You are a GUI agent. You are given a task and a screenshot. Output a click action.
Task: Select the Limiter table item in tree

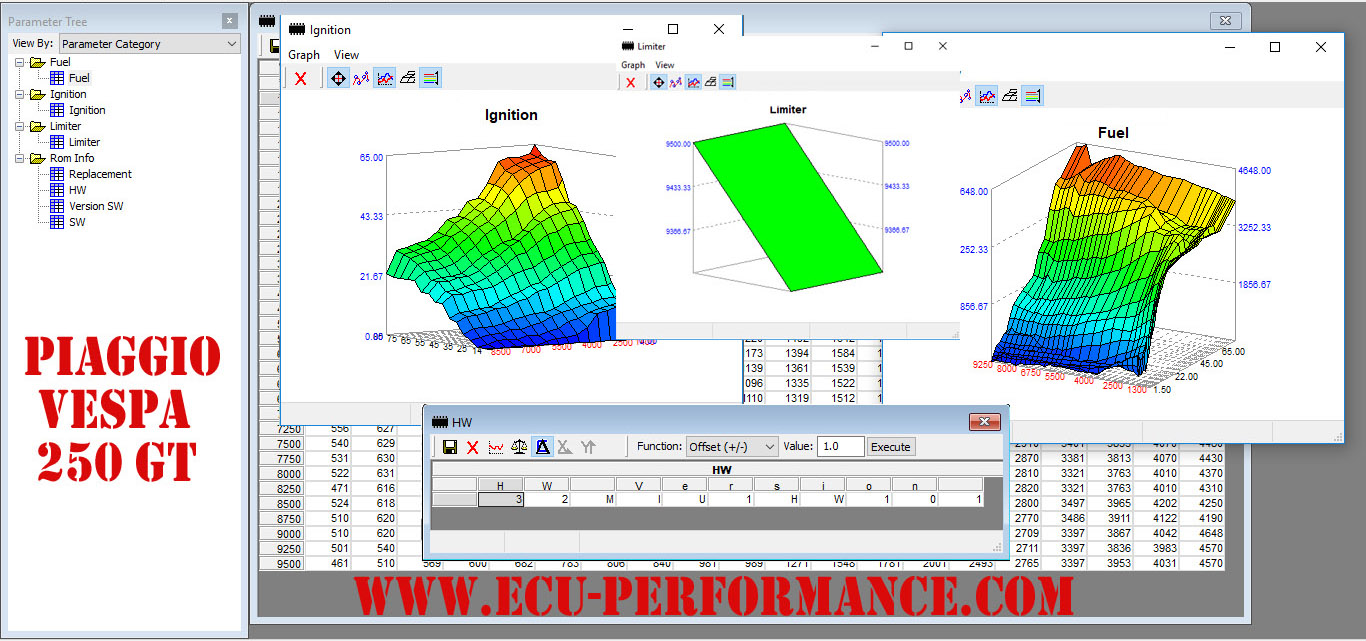pos(84,142)
